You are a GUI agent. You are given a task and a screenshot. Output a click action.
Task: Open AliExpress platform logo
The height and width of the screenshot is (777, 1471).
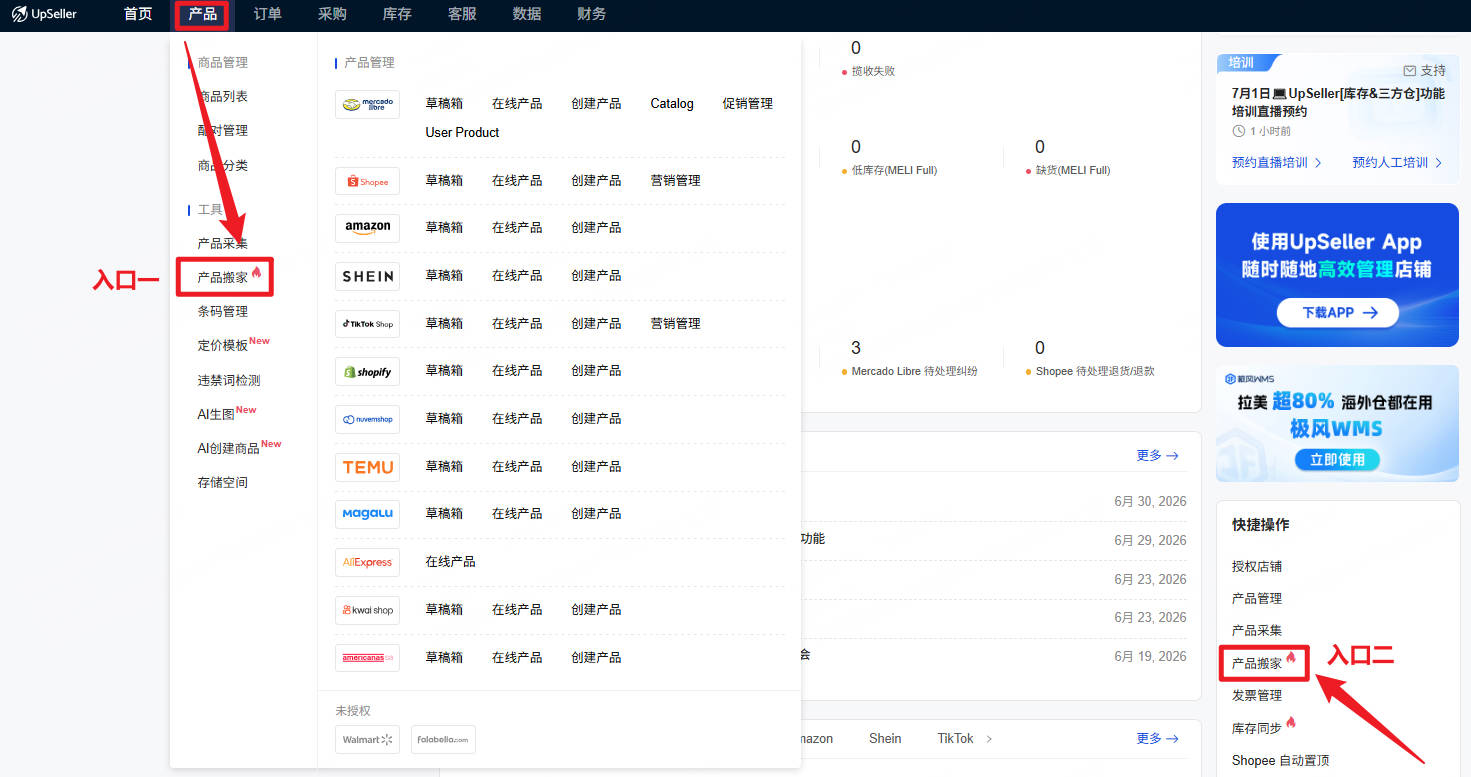coord(367,562)
